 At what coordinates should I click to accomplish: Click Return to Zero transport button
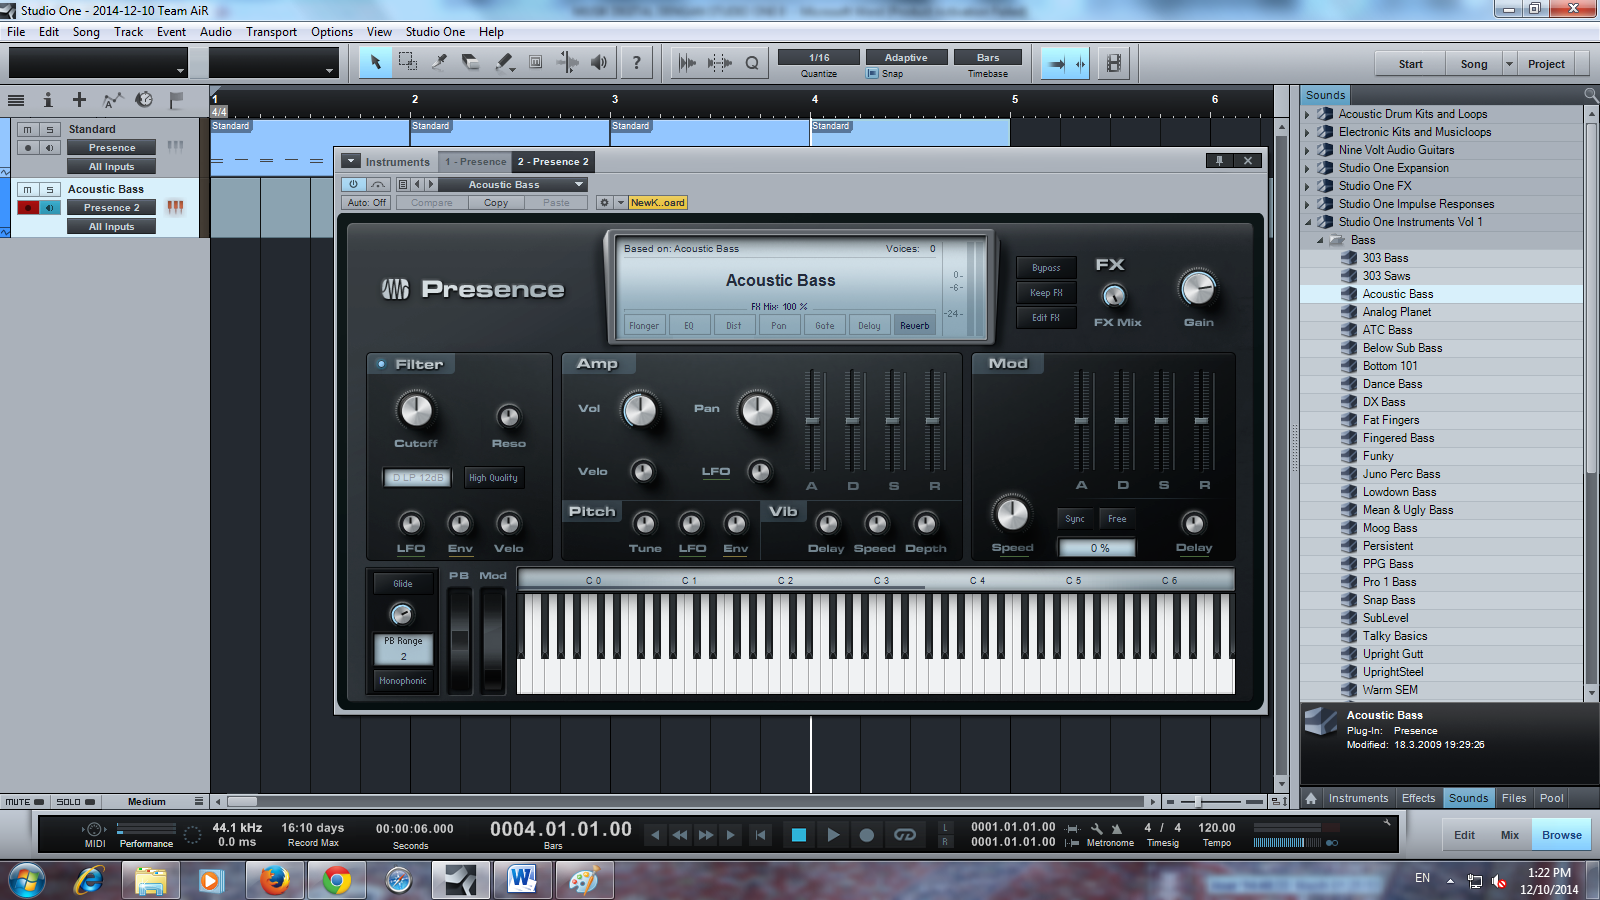760,835
